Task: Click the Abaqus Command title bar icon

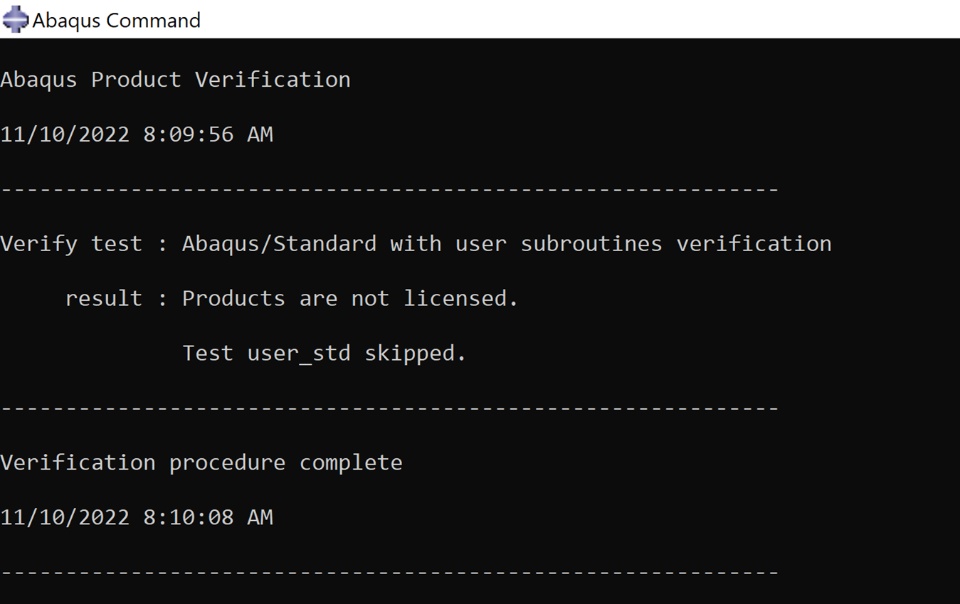Action: [x=16, y=20]
